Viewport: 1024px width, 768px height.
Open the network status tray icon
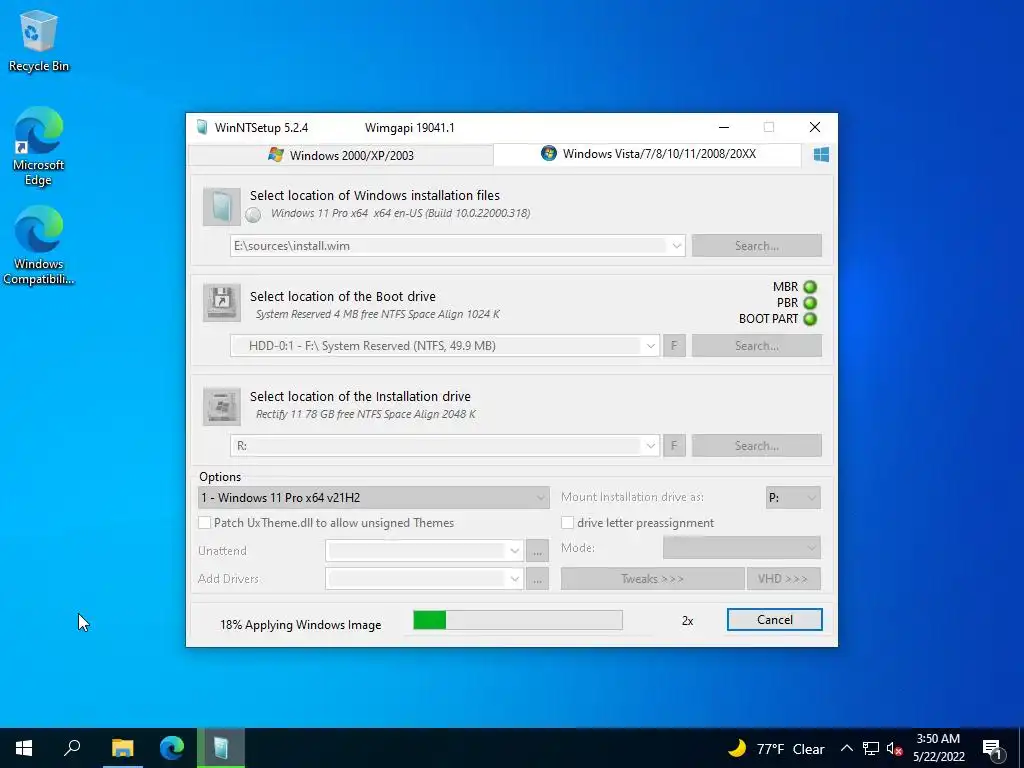pyautogui.click(x=871, y=748)
